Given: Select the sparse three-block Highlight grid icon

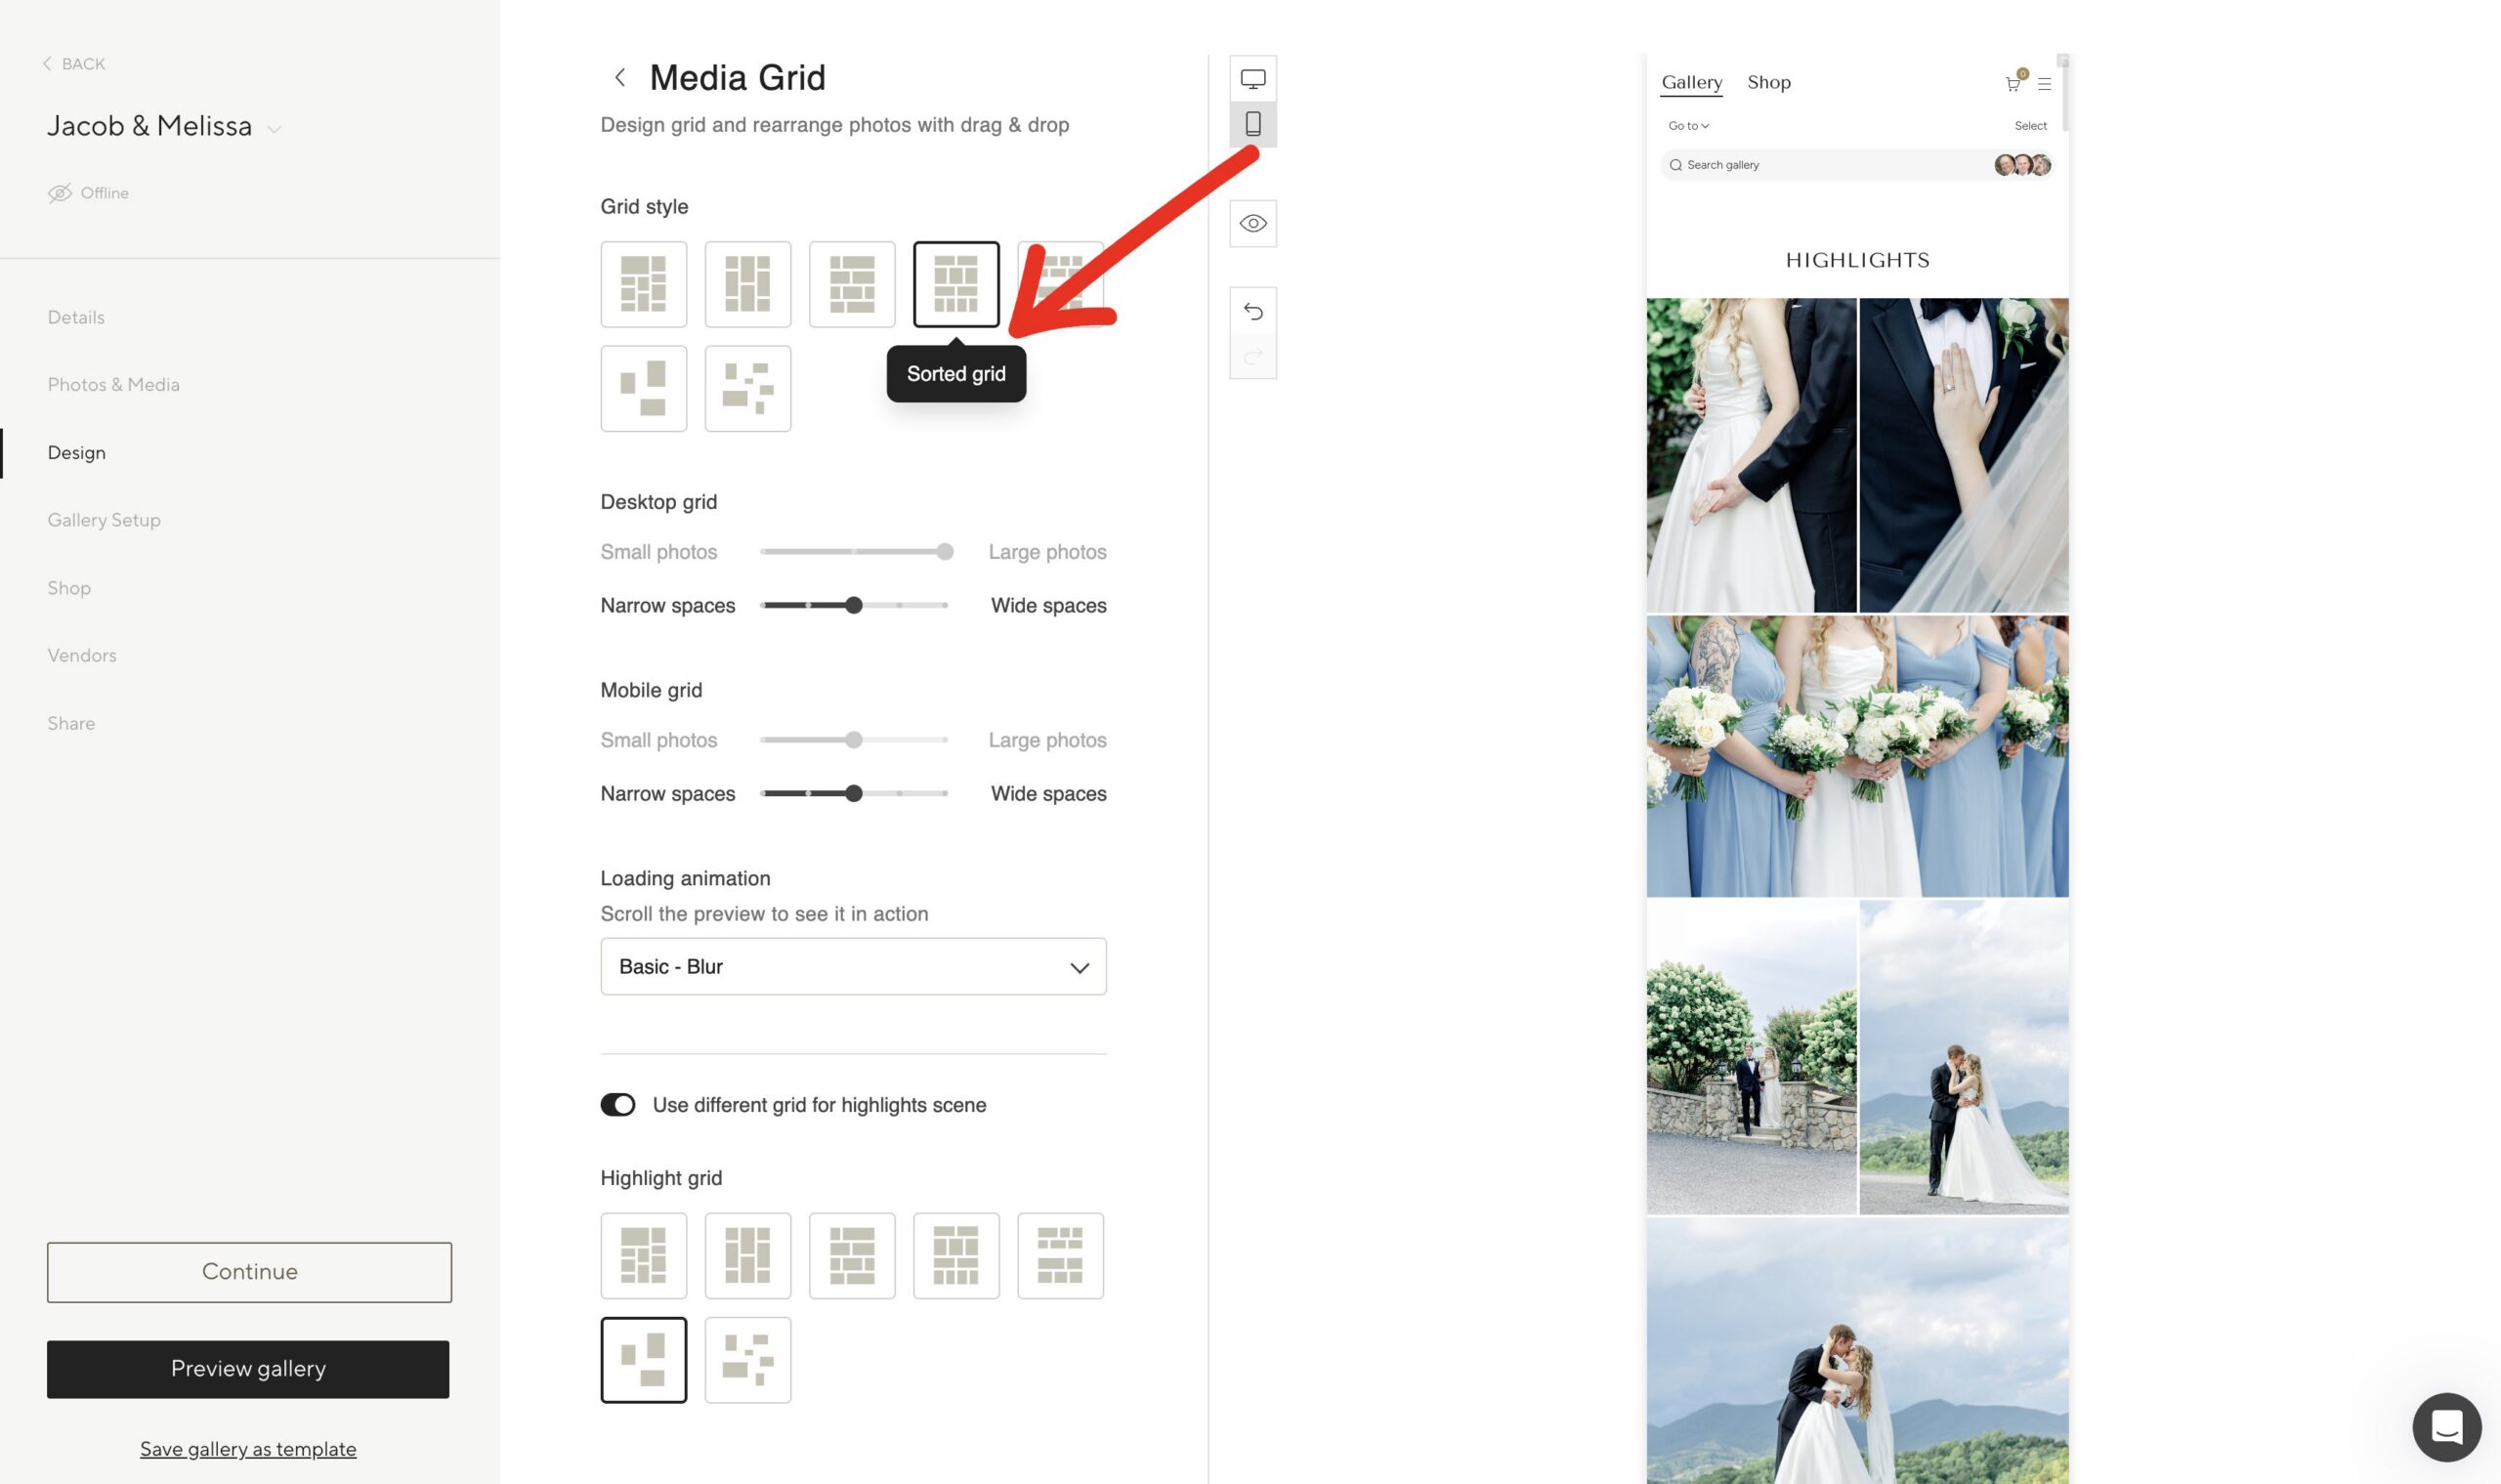Looking at the screenshot, I should coord(643,1360).
